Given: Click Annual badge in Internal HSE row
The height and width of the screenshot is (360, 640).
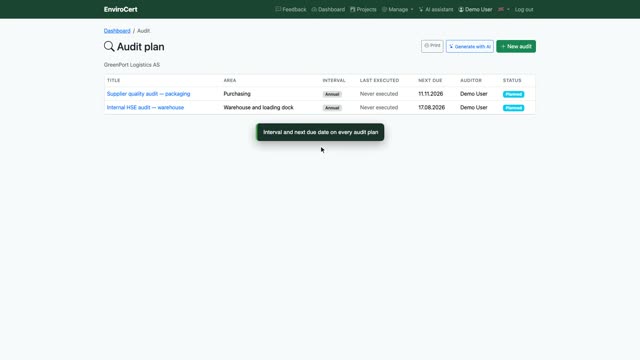Looking at the screenshot, I should 332,108.
